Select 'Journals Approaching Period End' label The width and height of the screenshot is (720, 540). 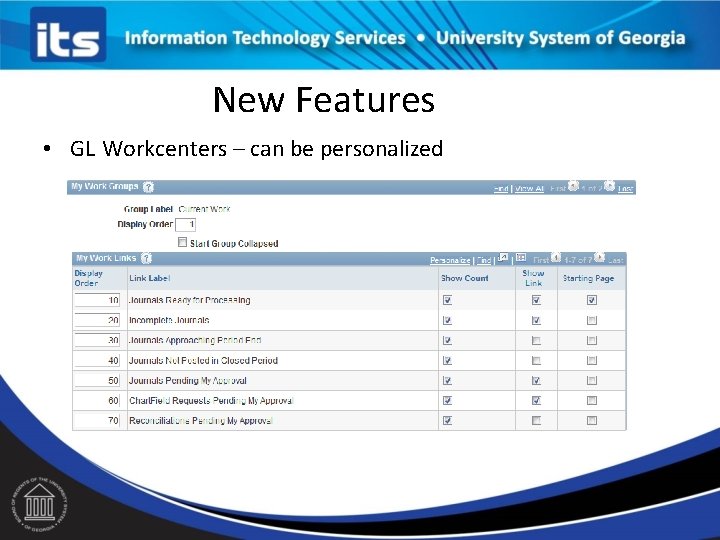click(195, 340)
